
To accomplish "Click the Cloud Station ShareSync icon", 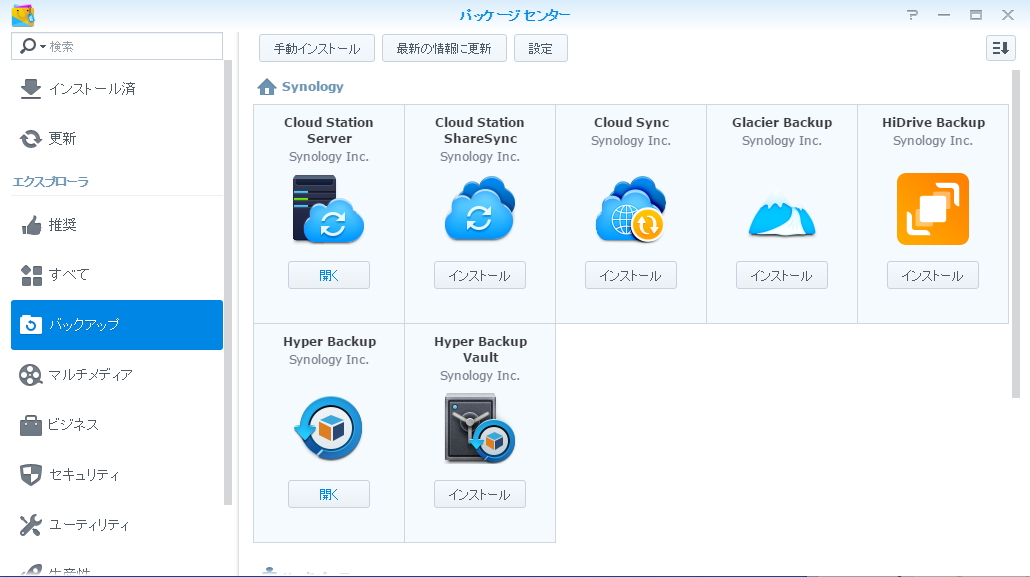I will click(480, 208).
